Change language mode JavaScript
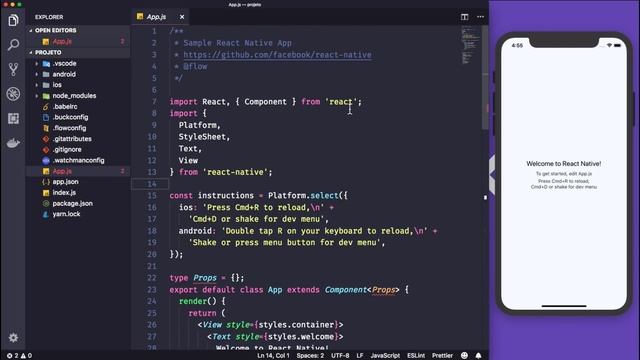The width and height of the screenshot is (640, 360). tap(385, 356)
